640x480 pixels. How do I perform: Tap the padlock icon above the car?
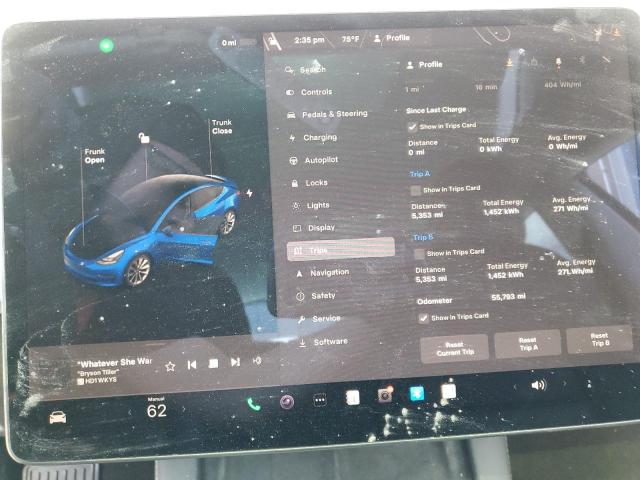144,138
